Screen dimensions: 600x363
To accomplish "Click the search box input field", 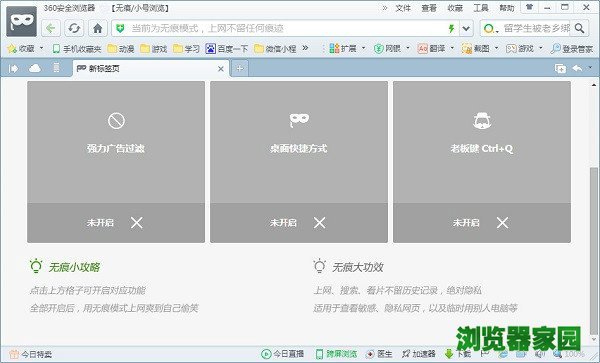I will pyautogui.click(x=536, y=28).
